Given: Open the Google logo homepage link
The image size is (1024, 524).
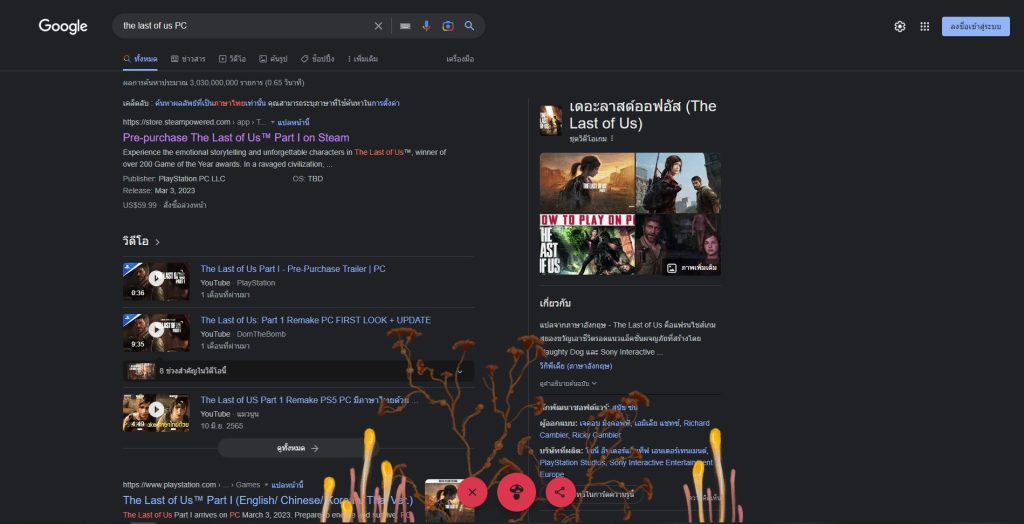Looking at the screenshot, I should click(63, 26).
